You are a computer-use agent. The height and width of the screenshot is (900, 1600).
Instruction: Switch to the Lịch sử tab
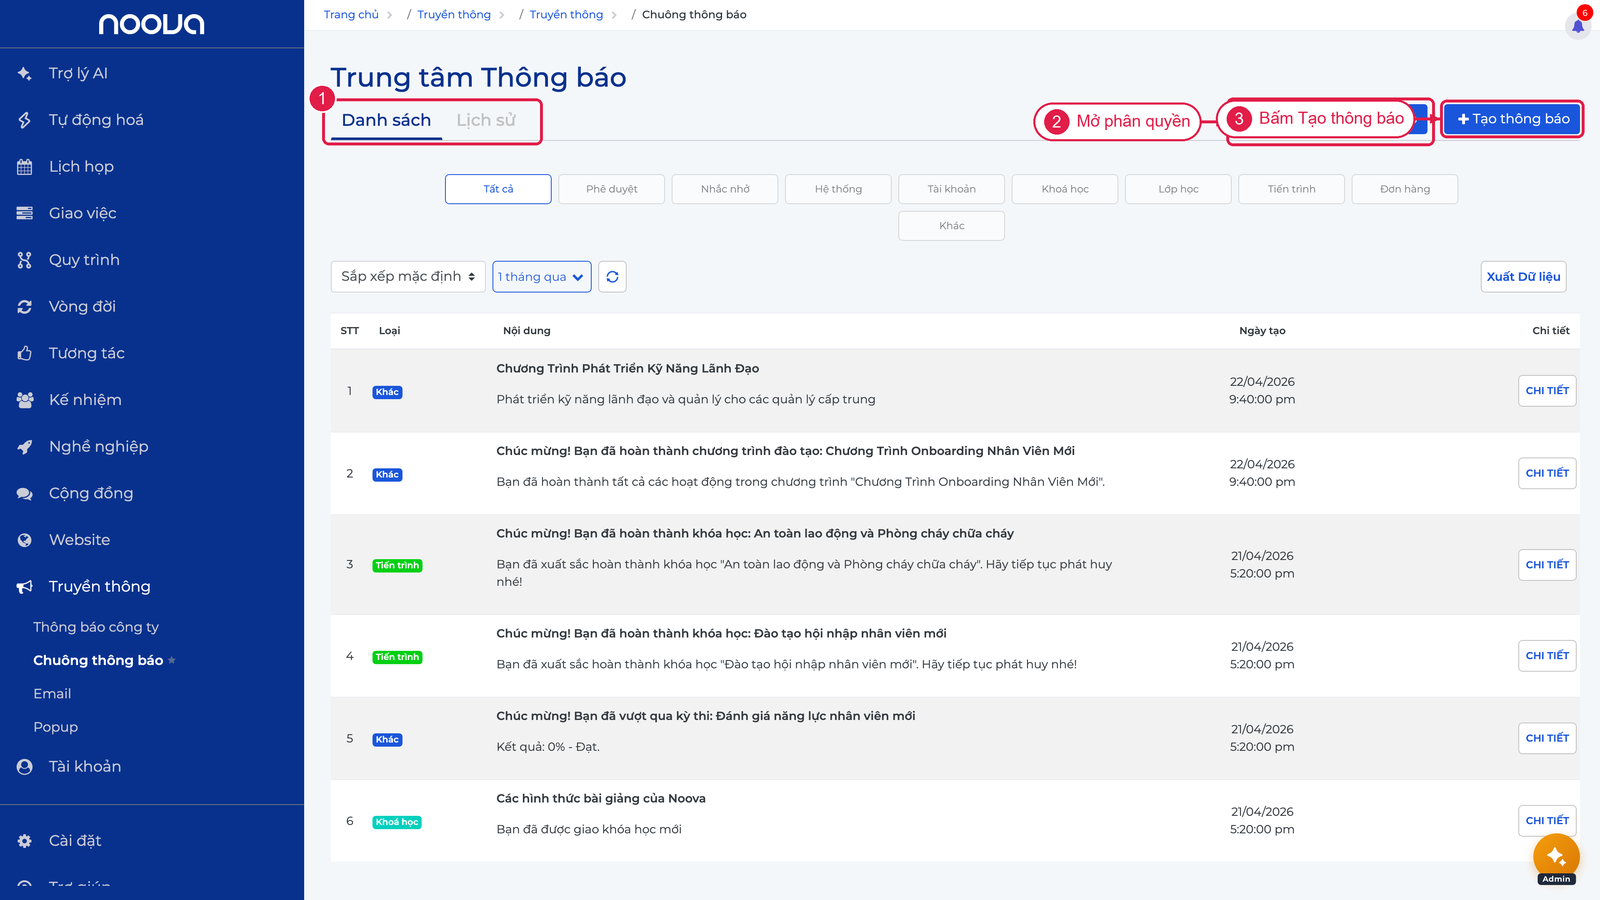tap(486, 120)
